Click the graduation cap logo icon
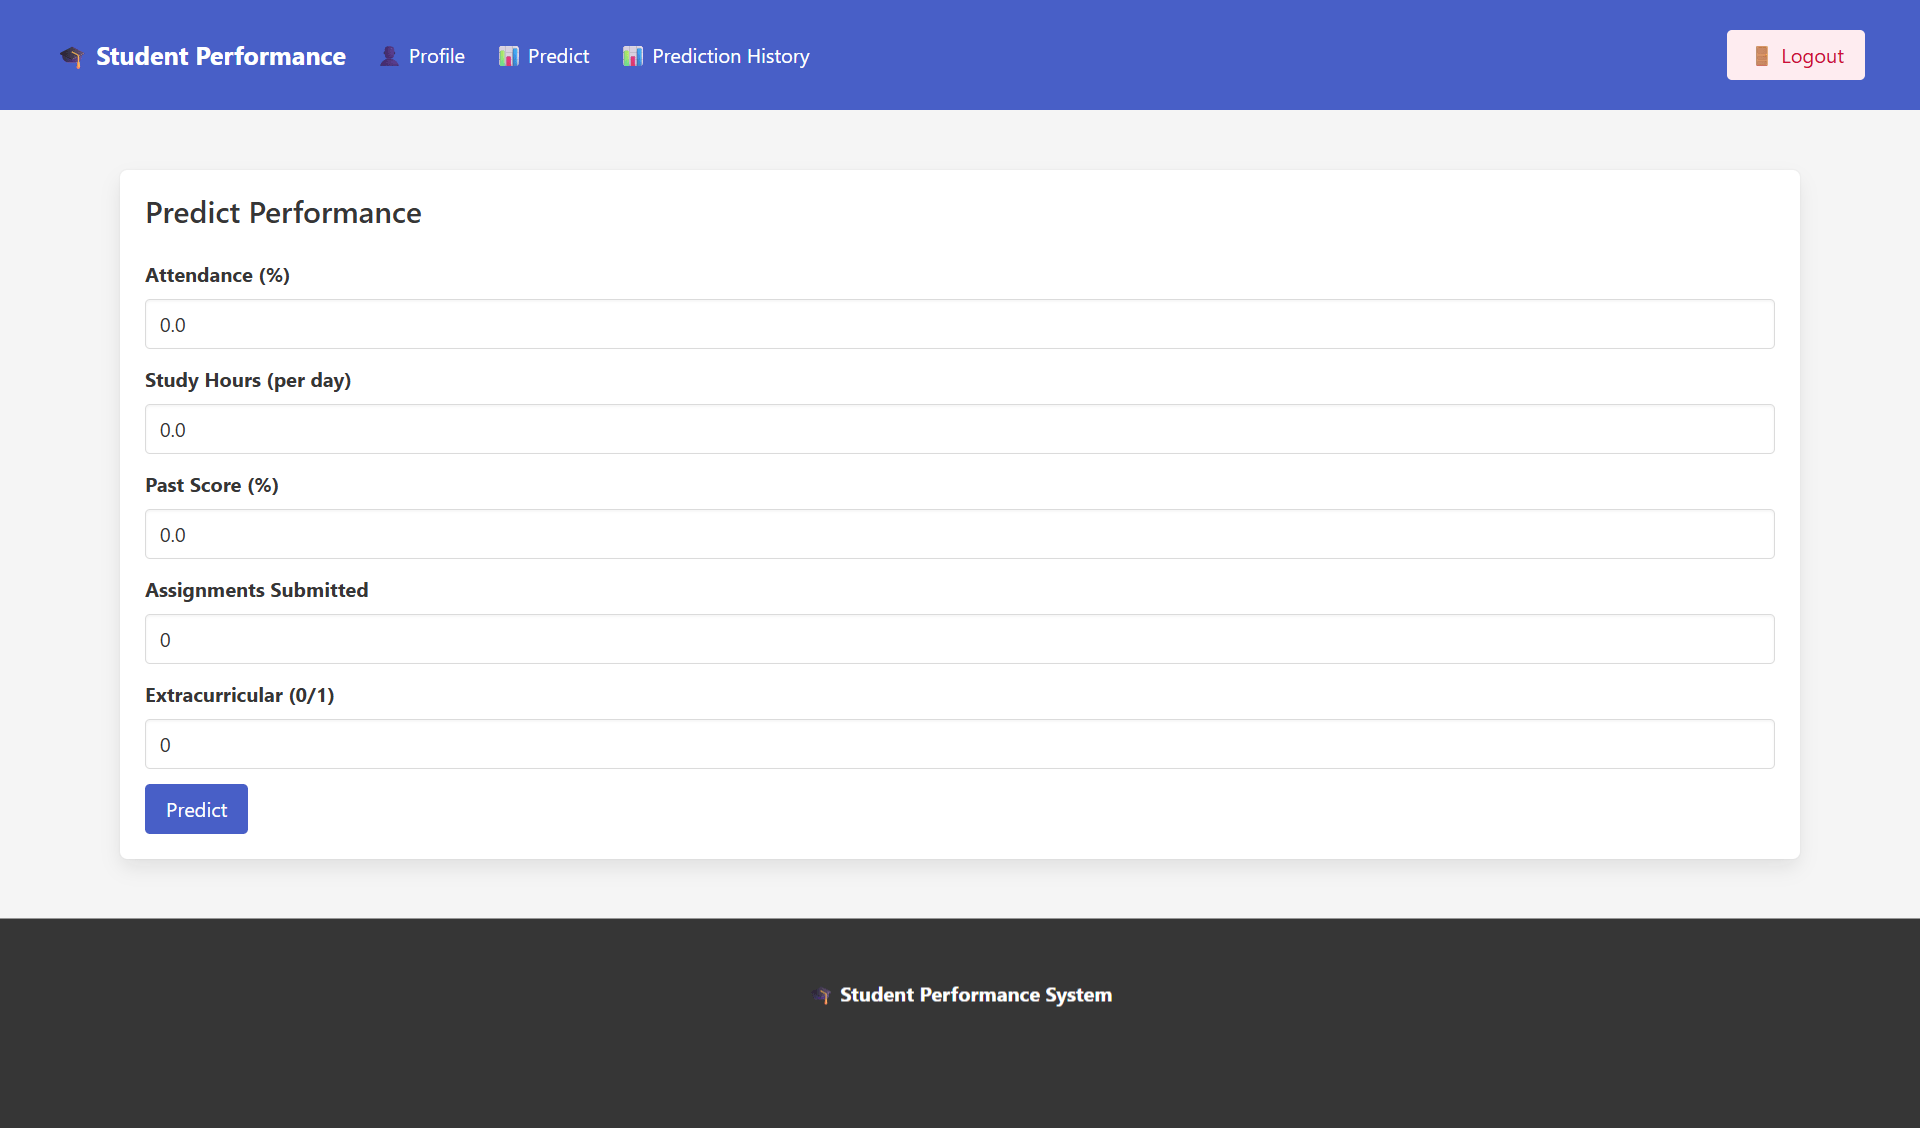 point(70,57)
